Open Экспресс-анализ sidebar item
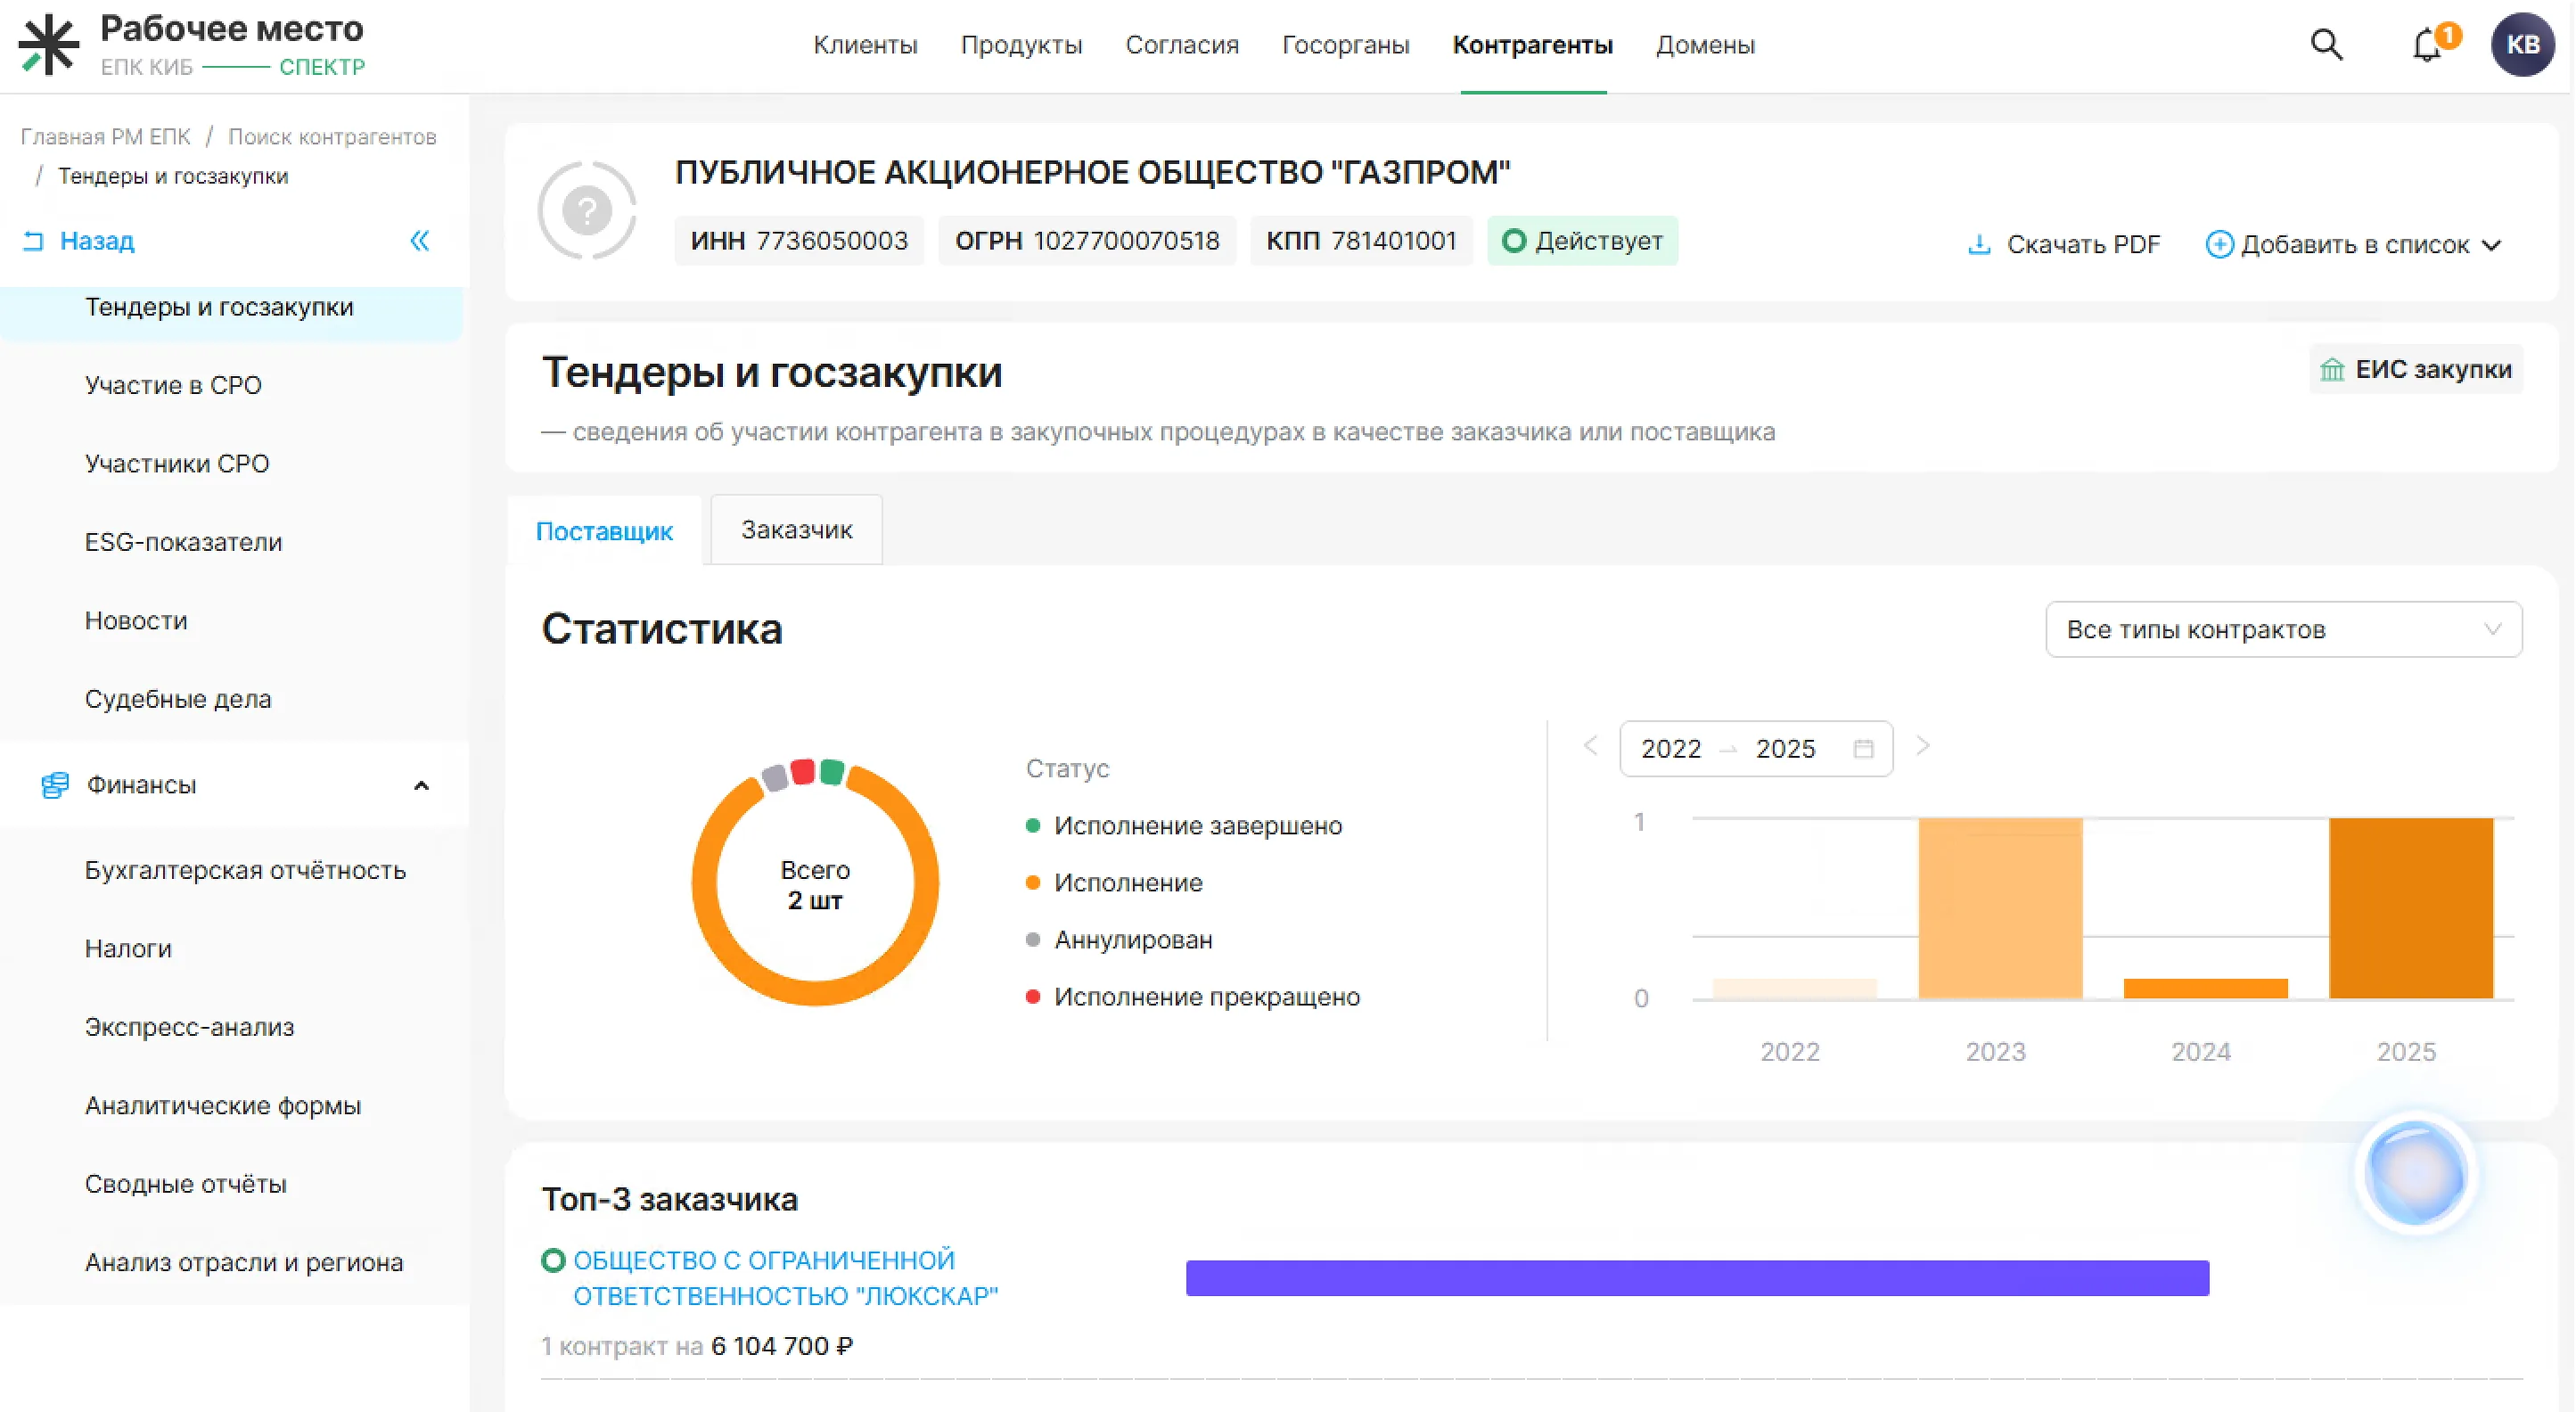 (x=189, y=1027)
